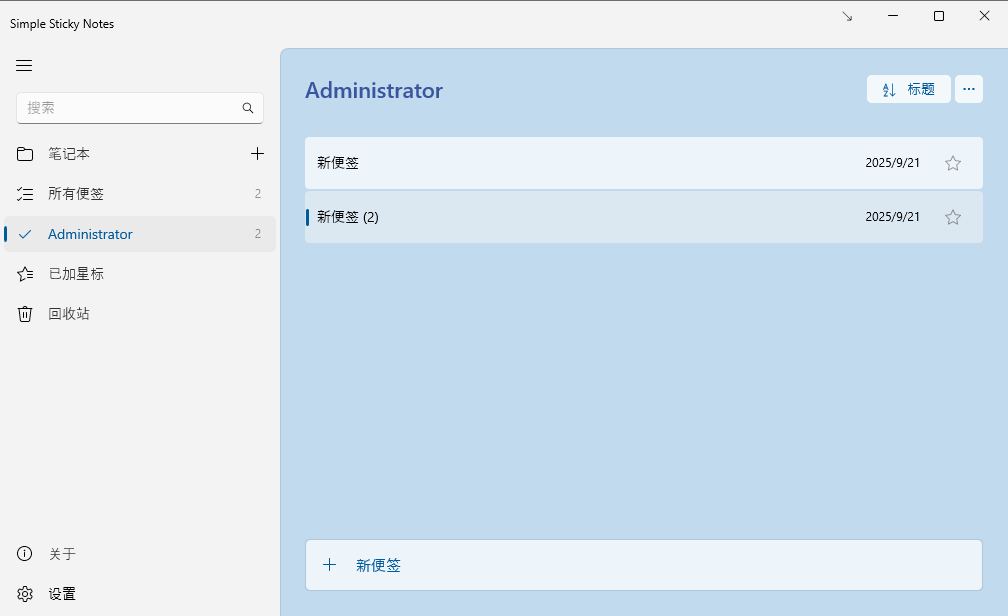Click the compact view arrow in title bar
The width and height of the screenshot is (1008, 616).
tap(847, 16)
